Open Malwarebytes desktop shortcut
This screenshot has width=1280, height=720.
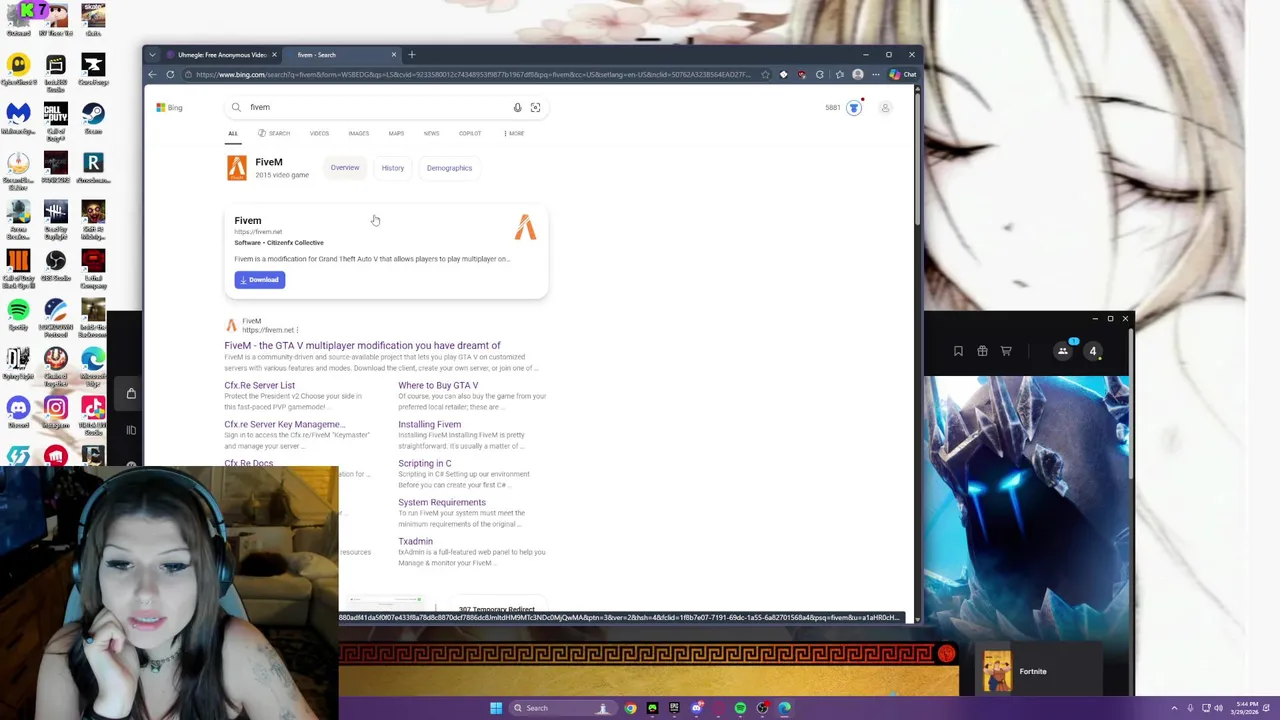click(18, 118)
